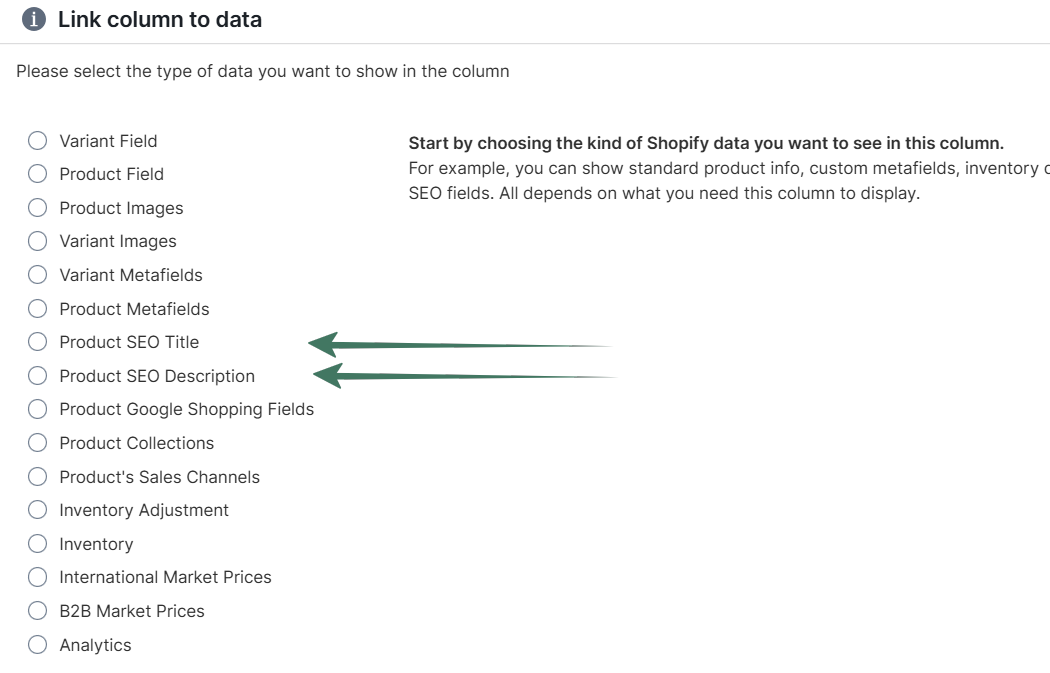Choose Variant Metafields data type
Image resolution: width=1050 pixels, height=673 pixels.
37,274
